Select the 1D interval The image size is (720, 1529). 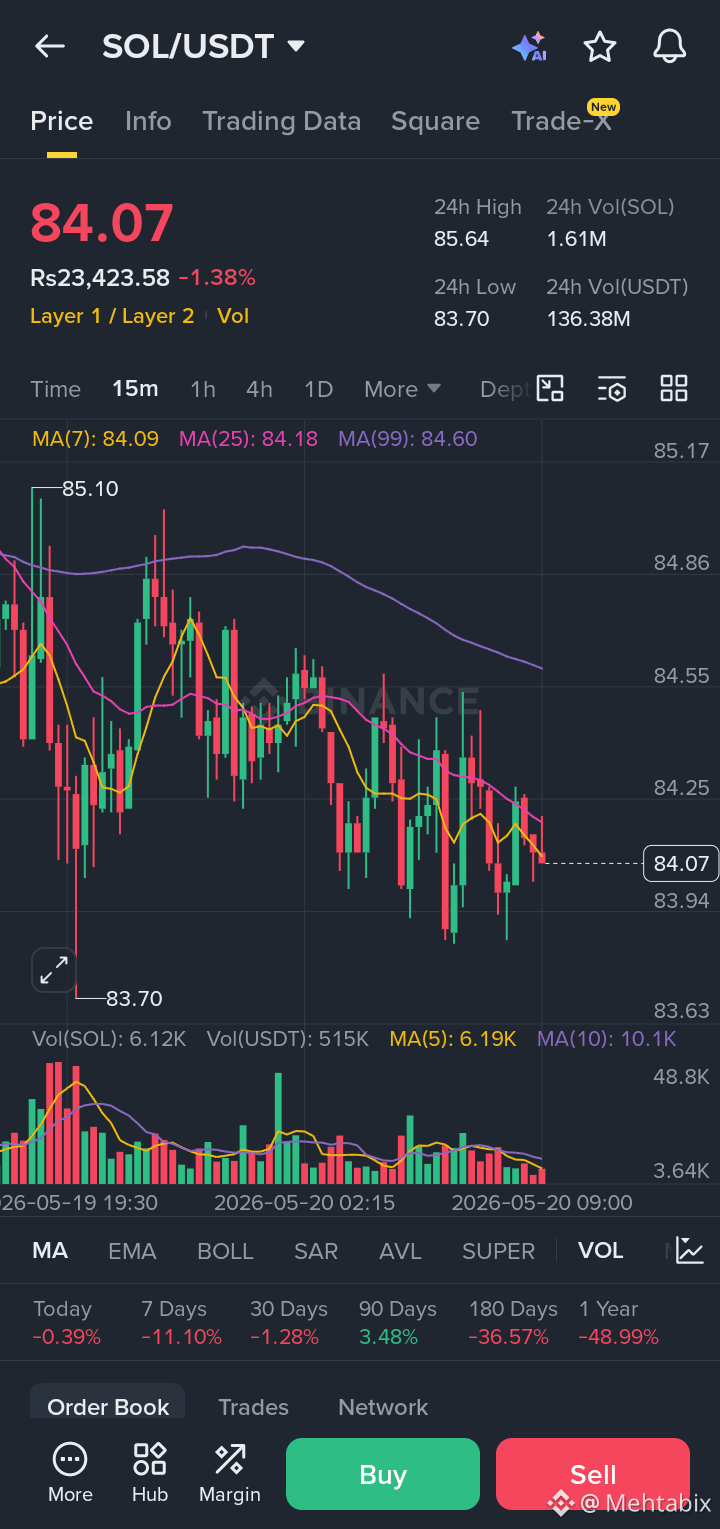click(318, 389)
